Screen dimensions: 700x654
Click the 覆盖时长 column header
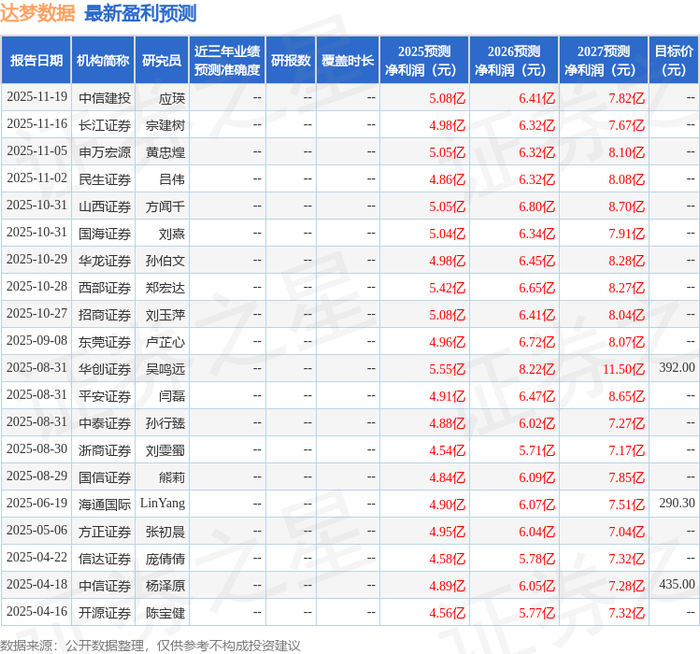(x=348, y=60)
